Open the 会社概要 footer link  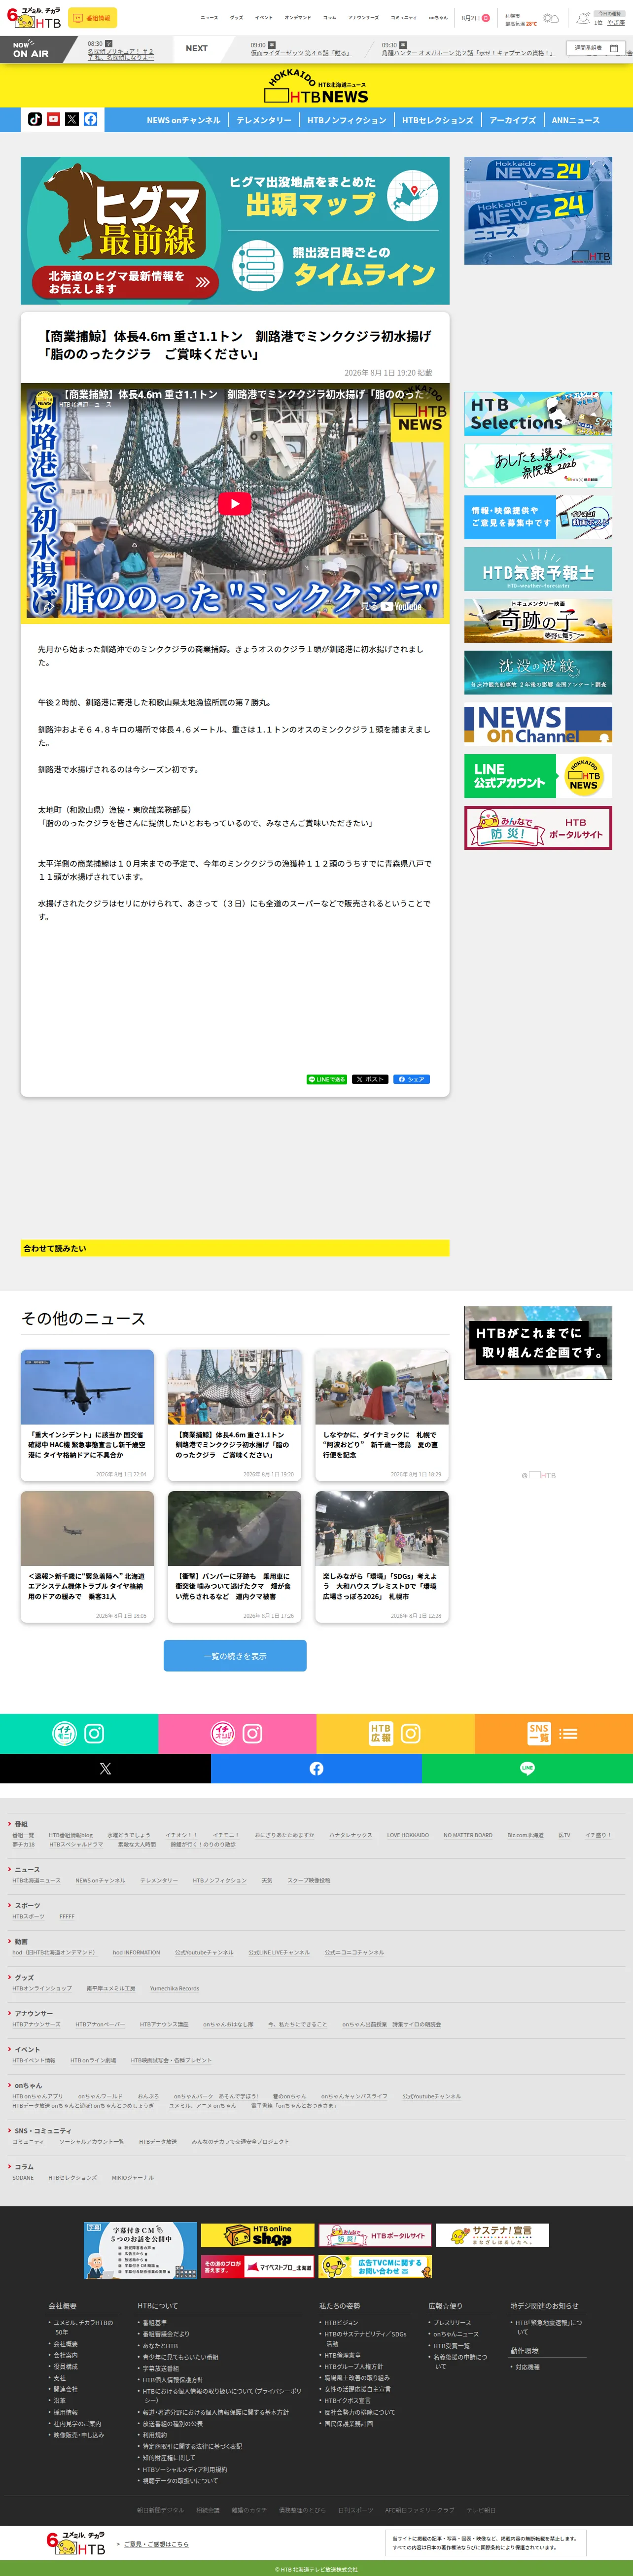[x=66, y=2343]
